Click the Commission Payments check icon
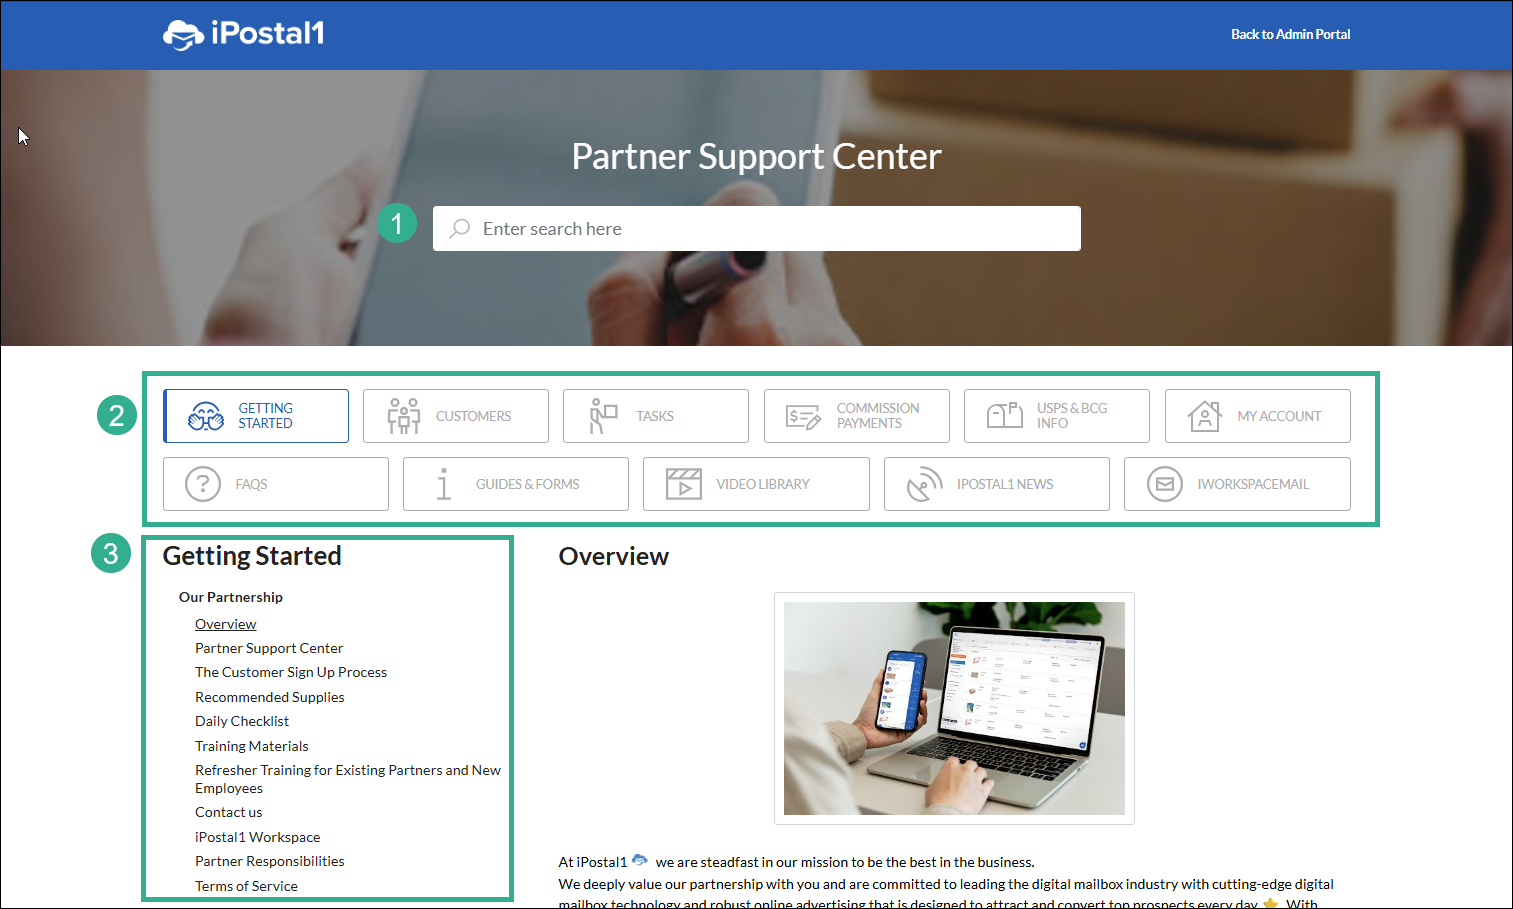Image resolution: width=1513 pixels, height=909 pixels. (803, 416)
